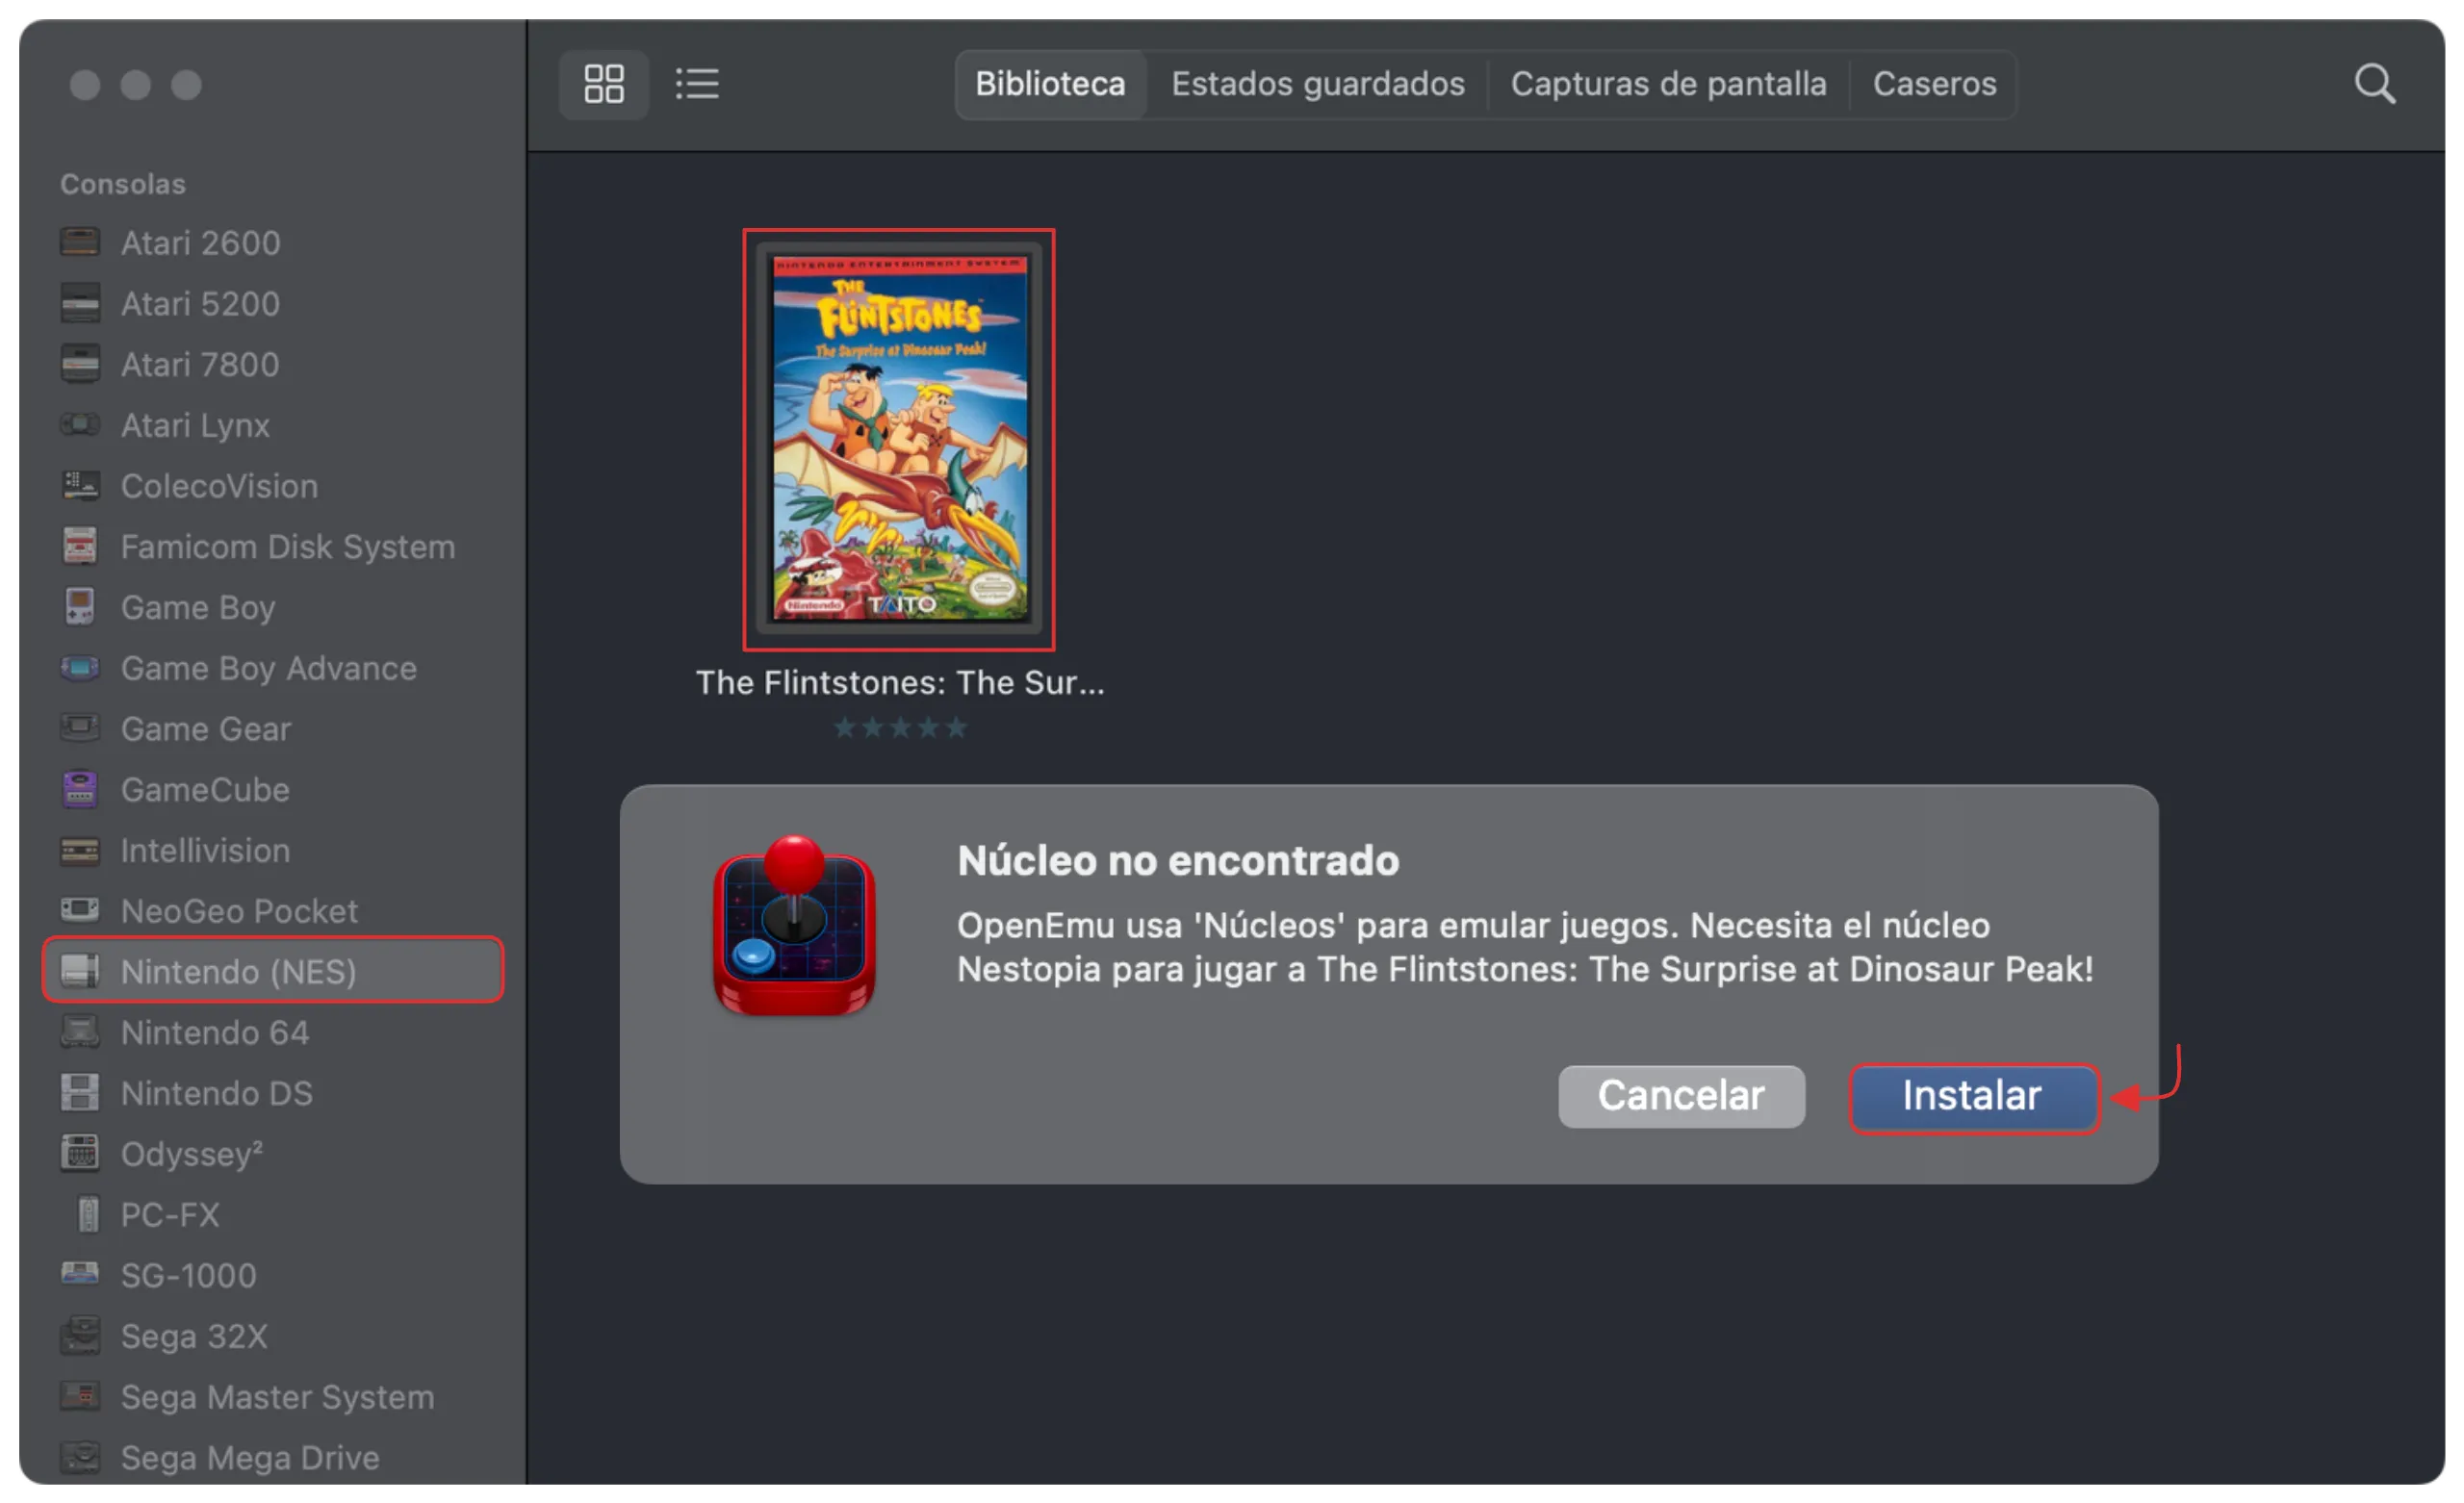Click the Famicom Disk System icon
The image size is (2464, 1503).
pos(80,546)
